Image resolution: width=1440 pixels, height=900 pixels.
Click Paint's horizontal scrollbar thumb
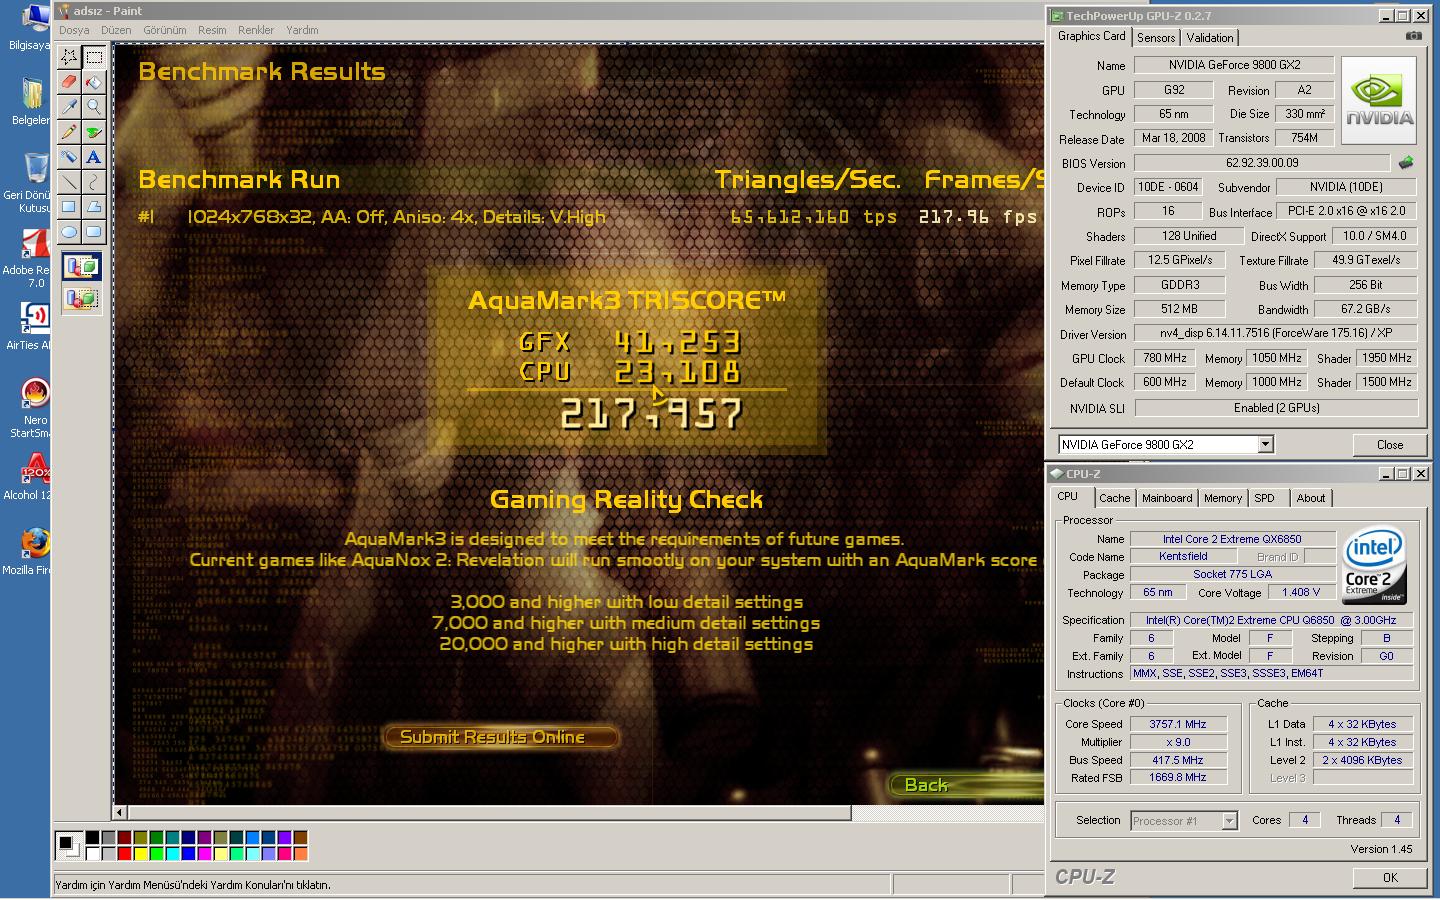coord(489,813)
